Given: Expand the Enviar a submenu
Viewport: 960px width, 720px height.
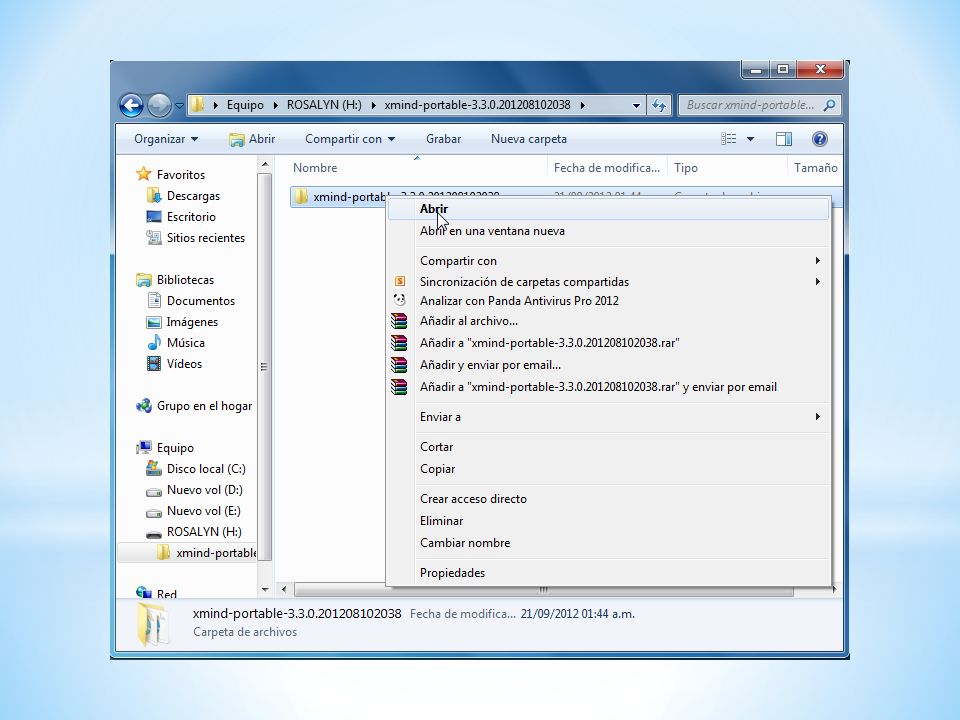Looking at the screenshot, I should 609,417.
